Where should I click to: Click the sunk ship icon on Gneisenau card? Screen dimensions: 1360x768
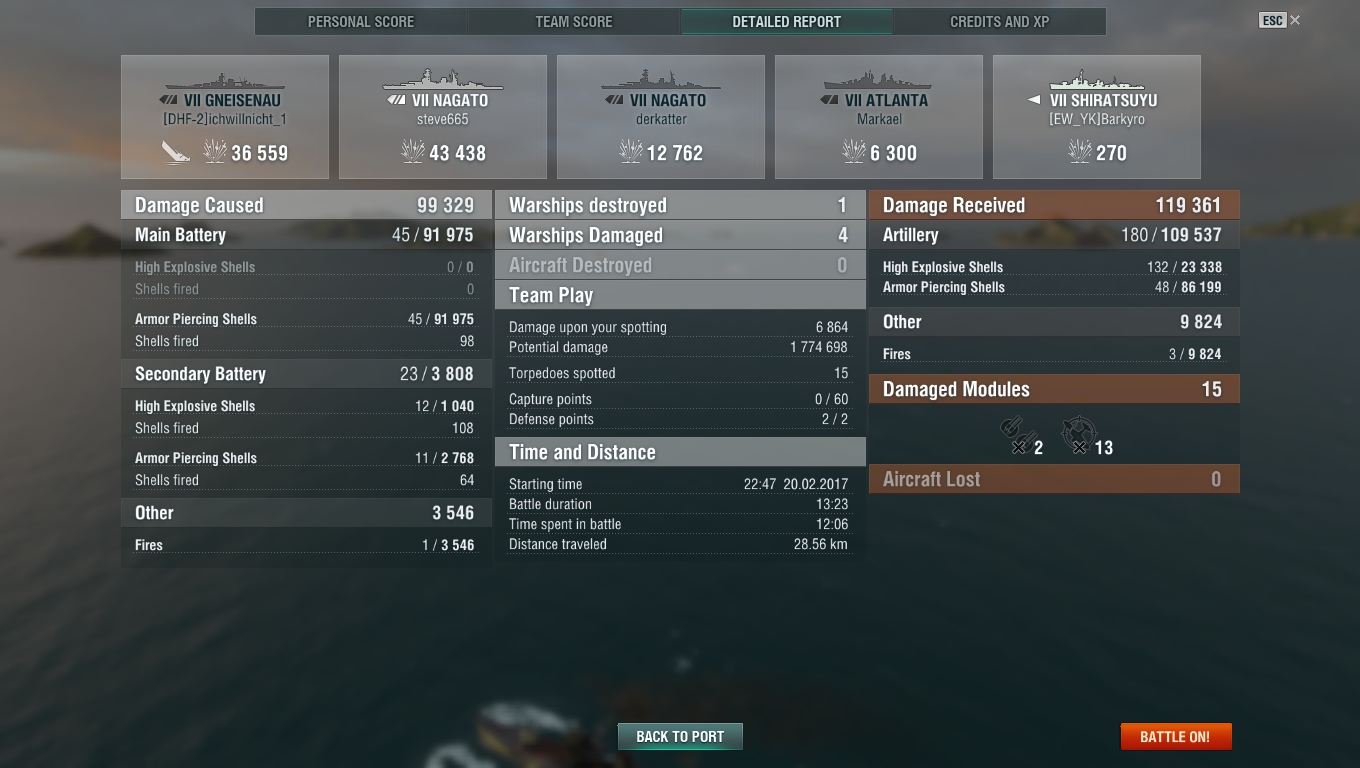pos(176,152)
